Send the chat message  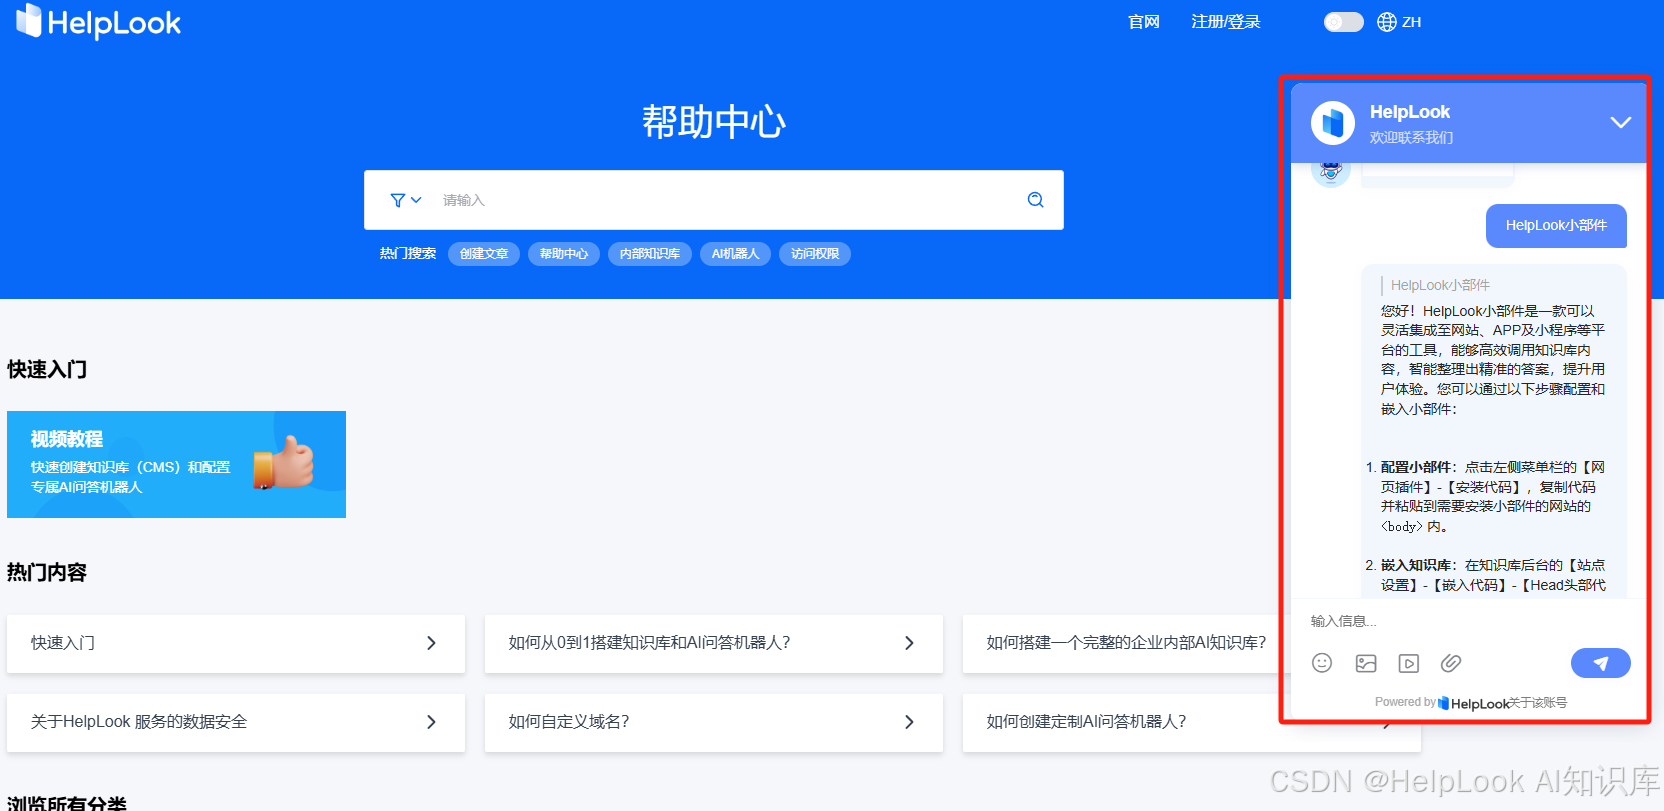1601,663
